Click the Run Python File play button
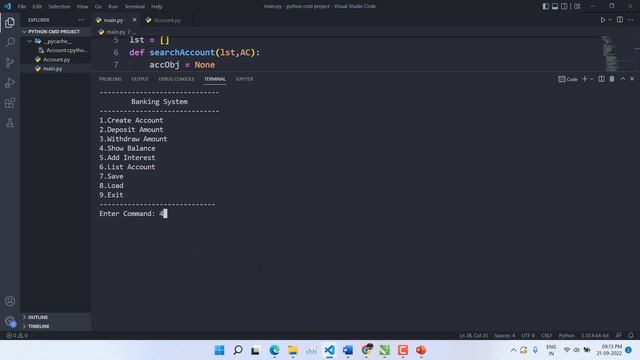640x360 pixels. [x=602, y=20]
